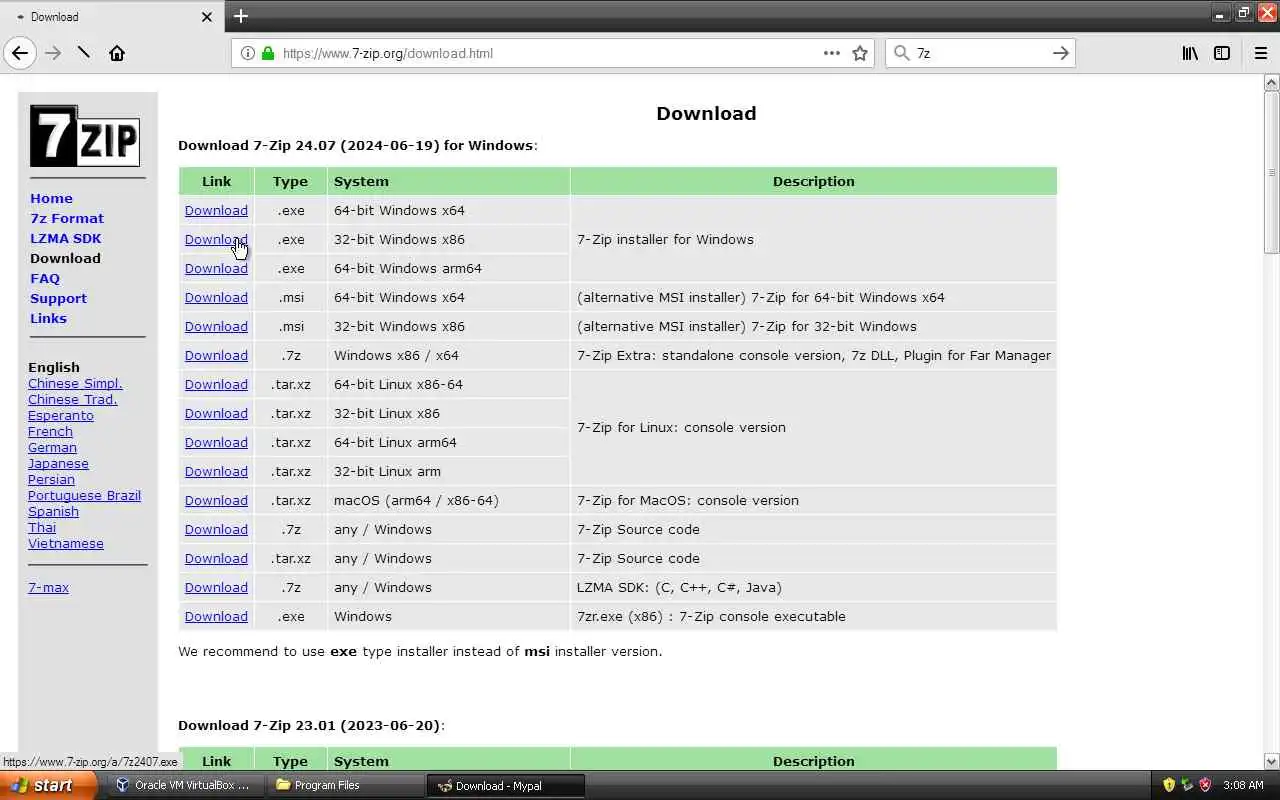Open the page actions three-dot menu
The height and width of the screenshot is (800, 1280).
[832, 53]
